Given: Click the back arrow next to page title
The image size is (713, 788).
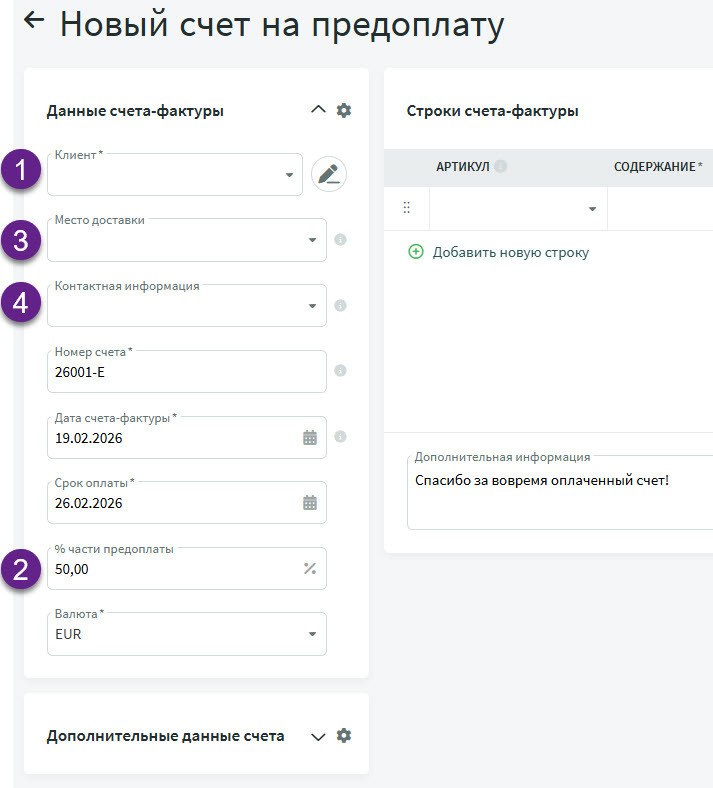Looking at the screenshot, I should (34, 21).
